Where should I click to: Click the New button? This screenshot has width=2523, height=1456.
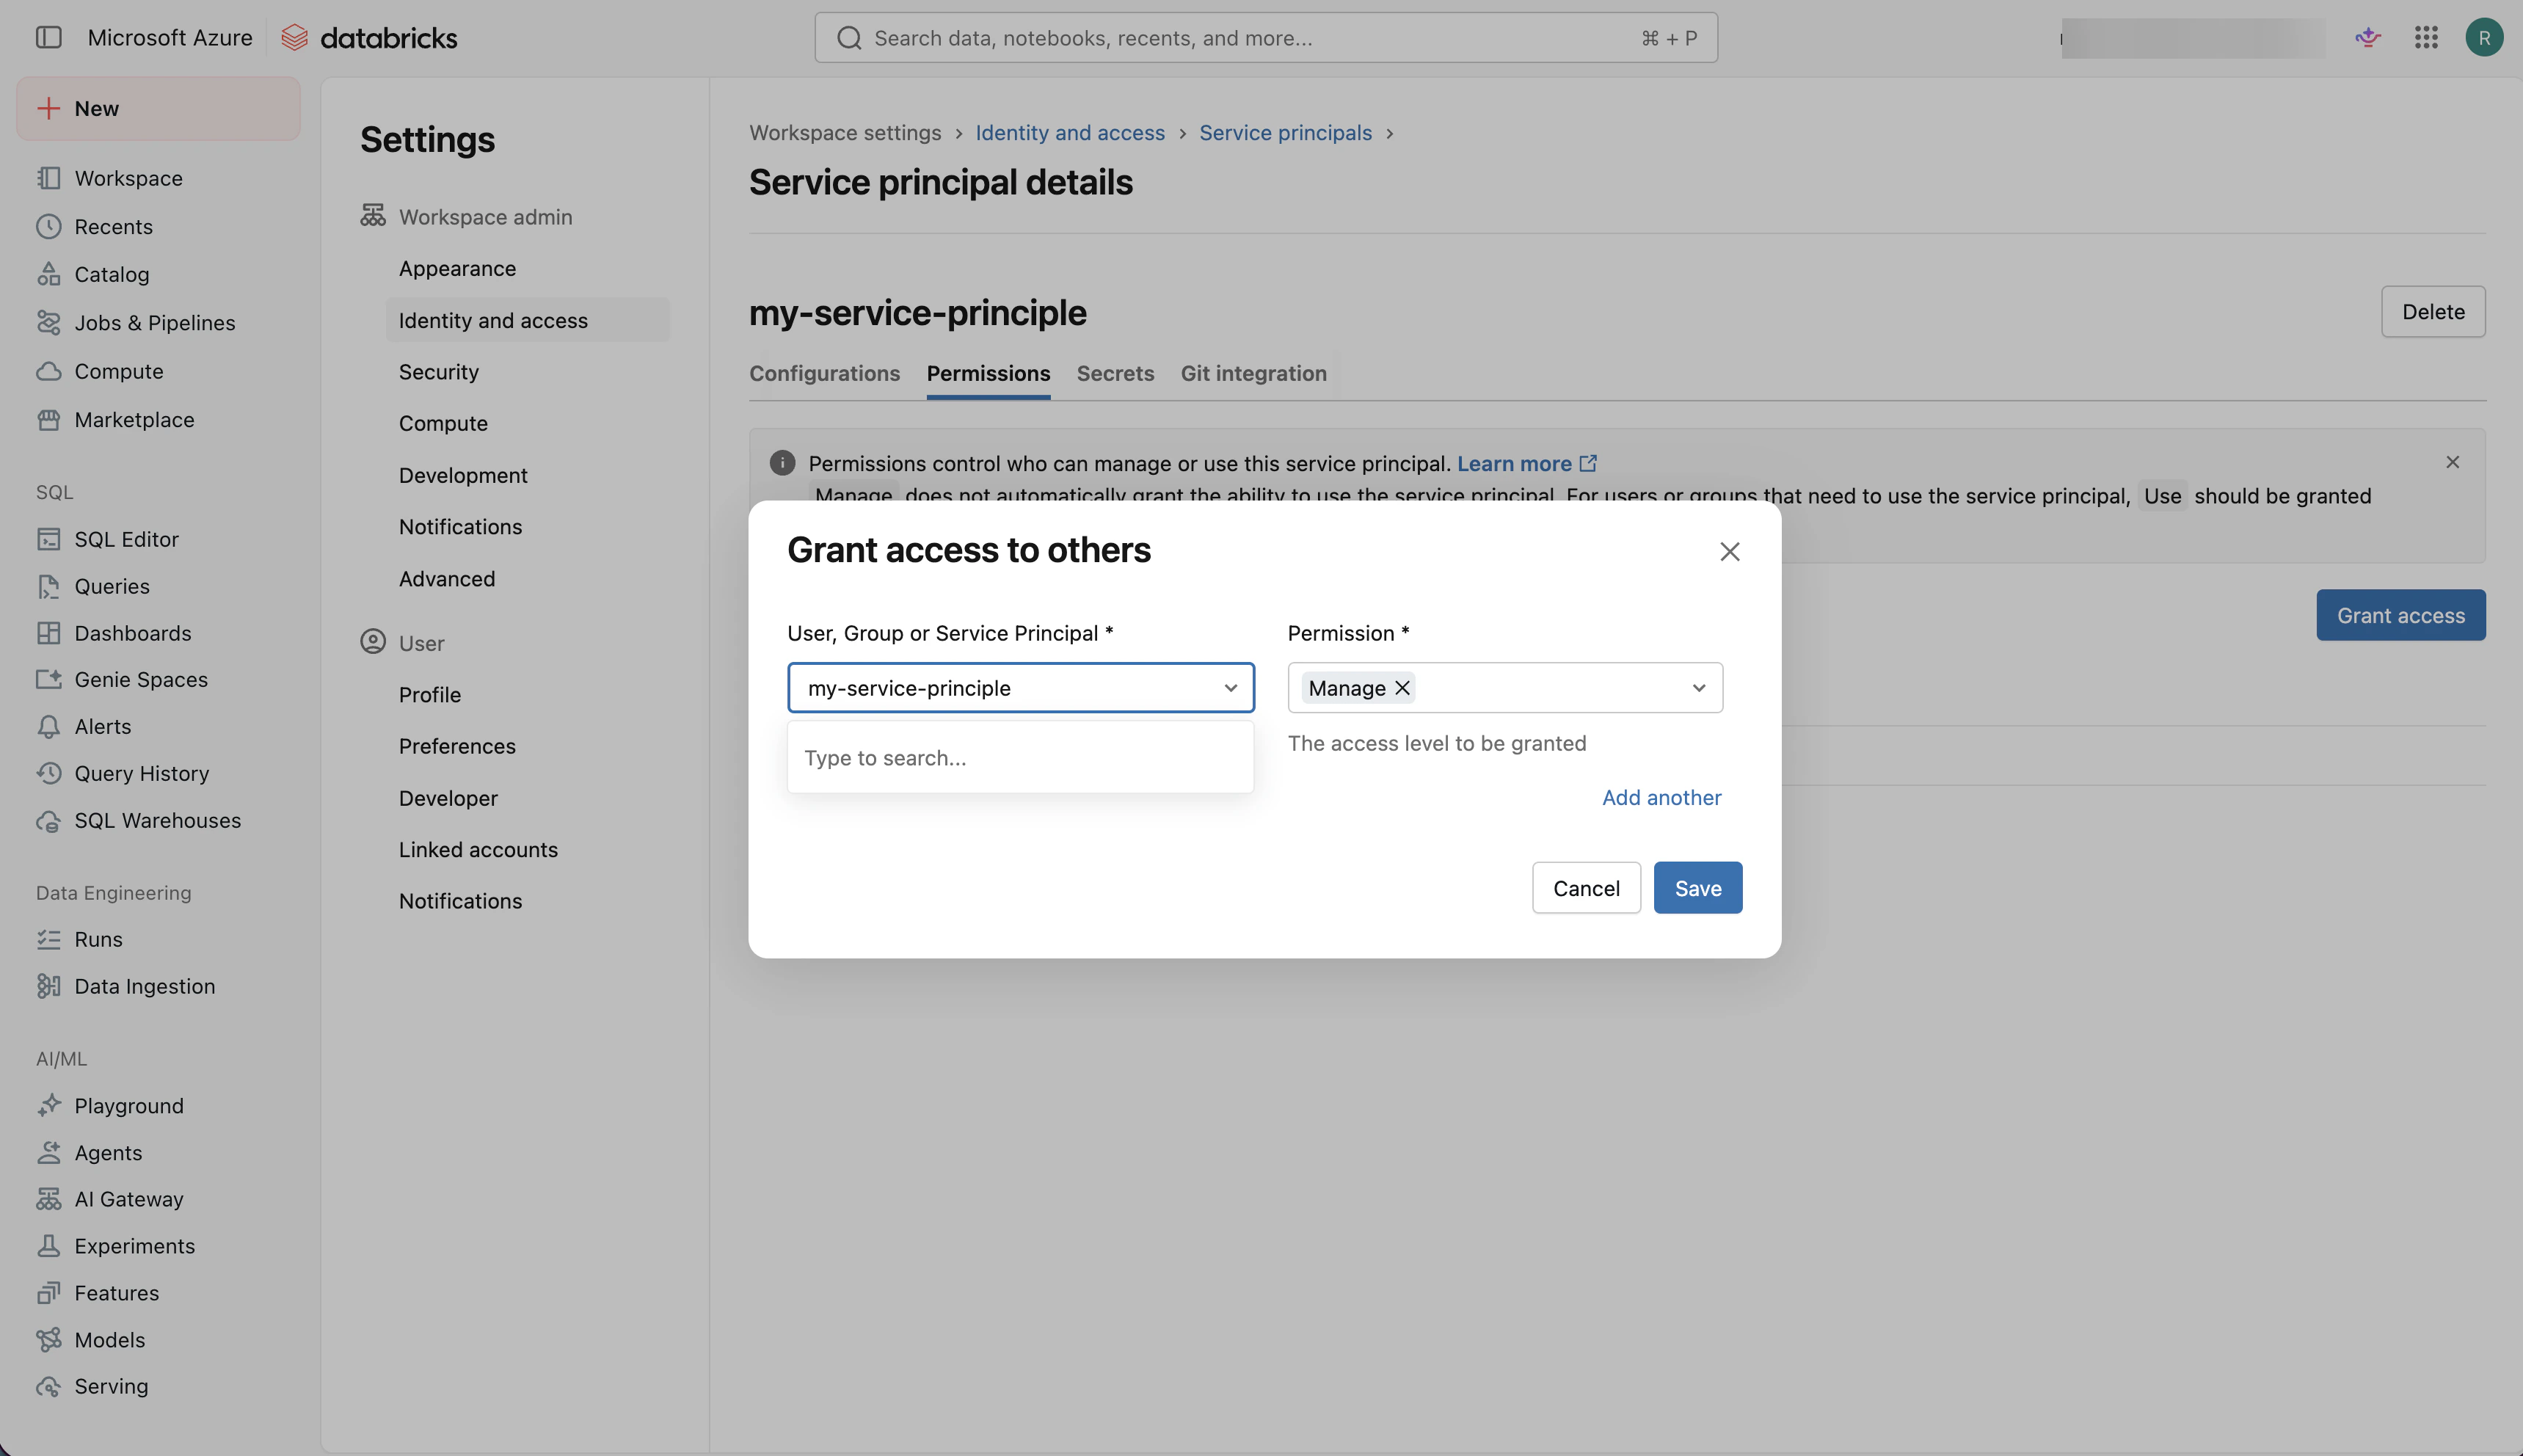[158, 109]
